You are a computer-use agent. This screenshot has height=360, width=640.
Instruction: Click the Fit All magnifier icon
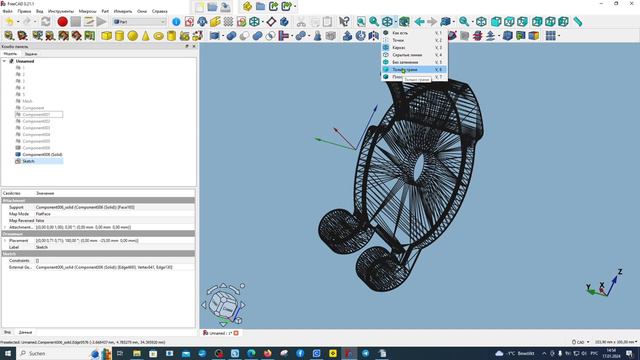[x=361, y=22]
